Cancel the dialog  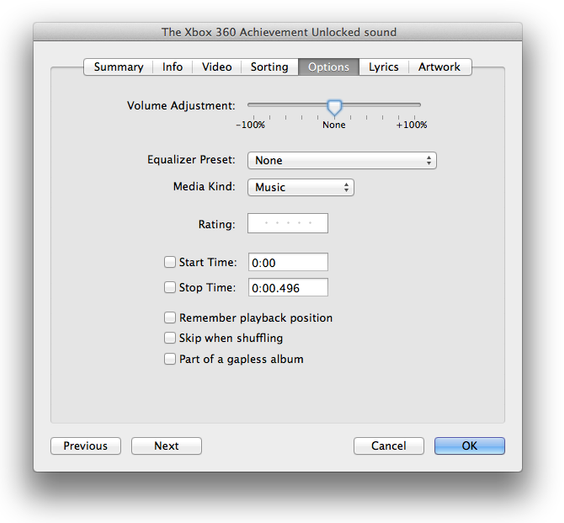coord(389,446)
